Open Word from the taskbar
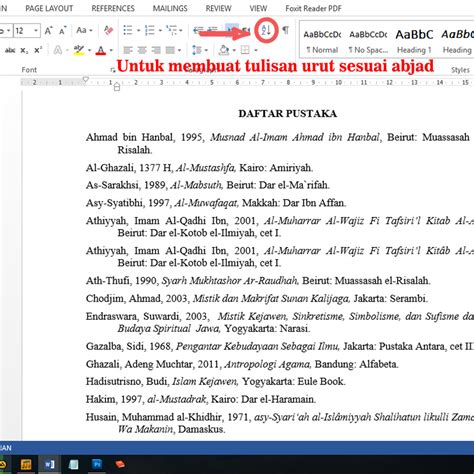This screenshot has width=474, height=474. click(50, 464)
